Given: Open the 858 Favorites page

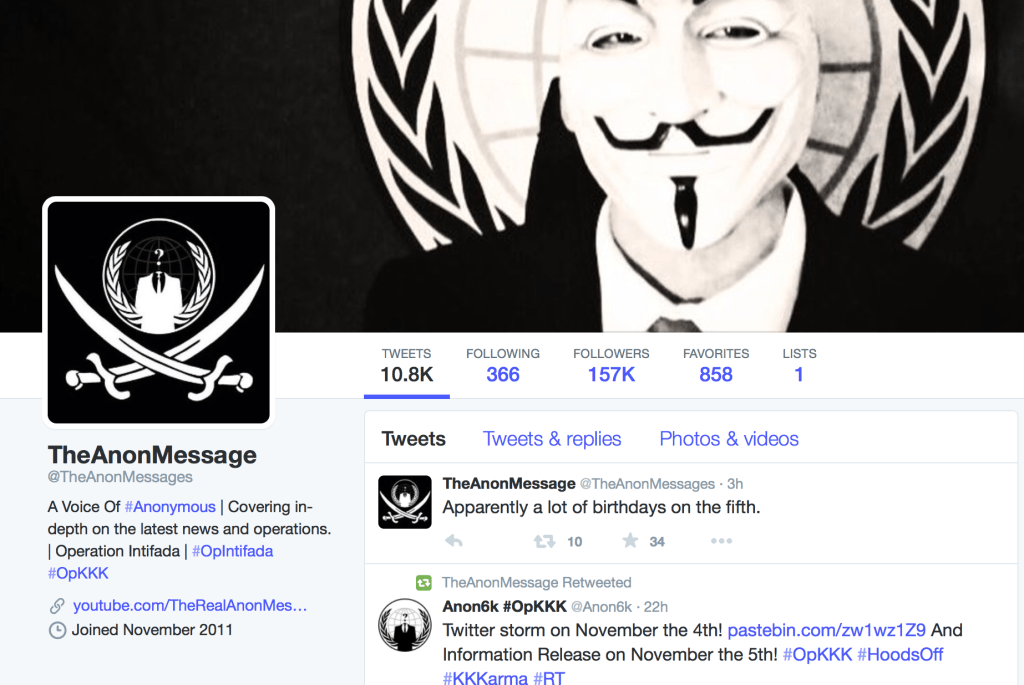Looking at the screenshot, I should (x=716, y=365).
